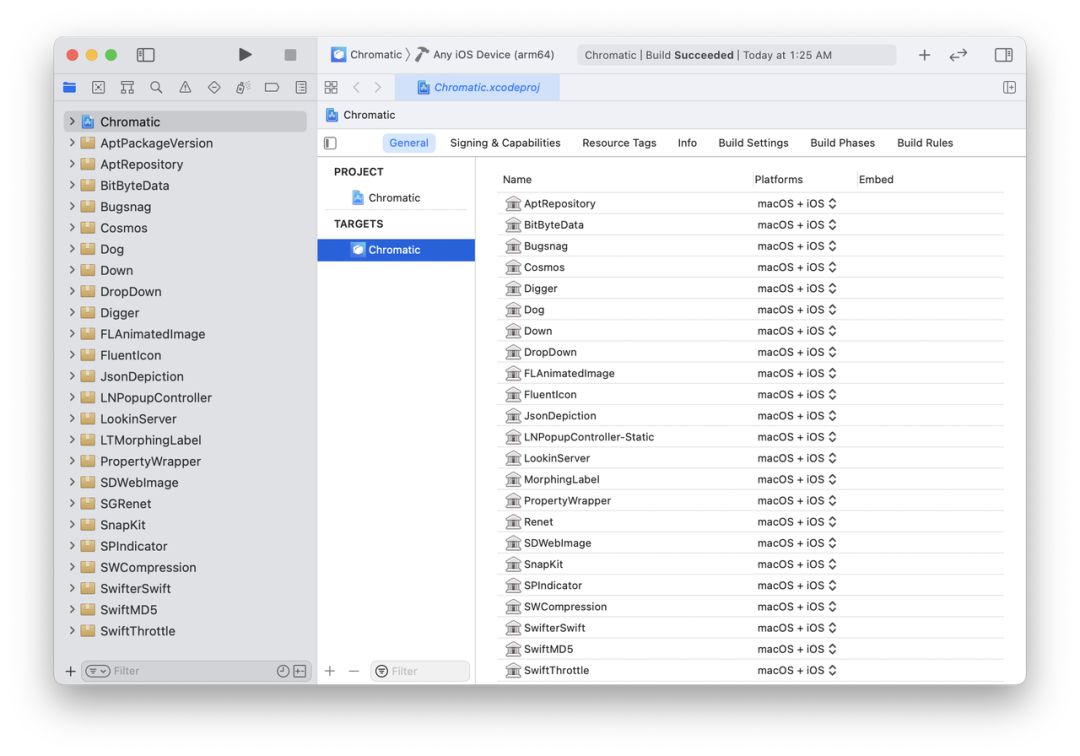Open the Library with the plus button

(924, 54)
